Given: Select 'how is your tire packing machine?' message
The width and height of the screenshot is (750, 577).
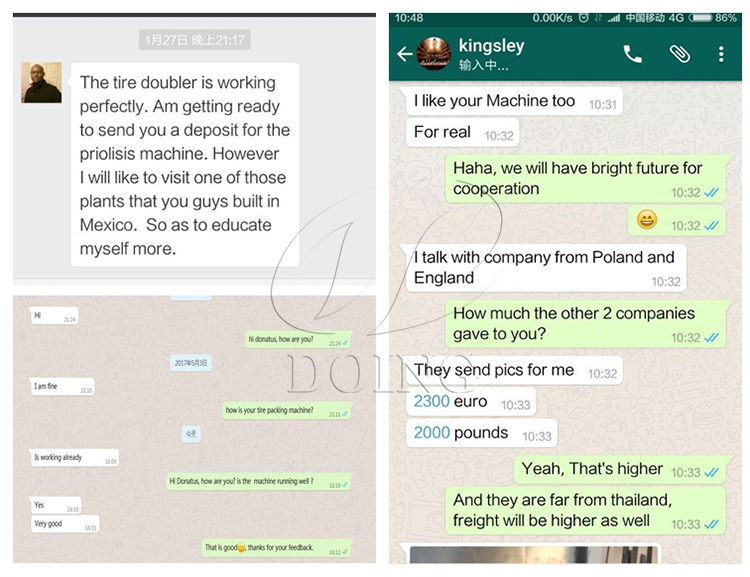Looking at the screenshot, I should [287, 411].
